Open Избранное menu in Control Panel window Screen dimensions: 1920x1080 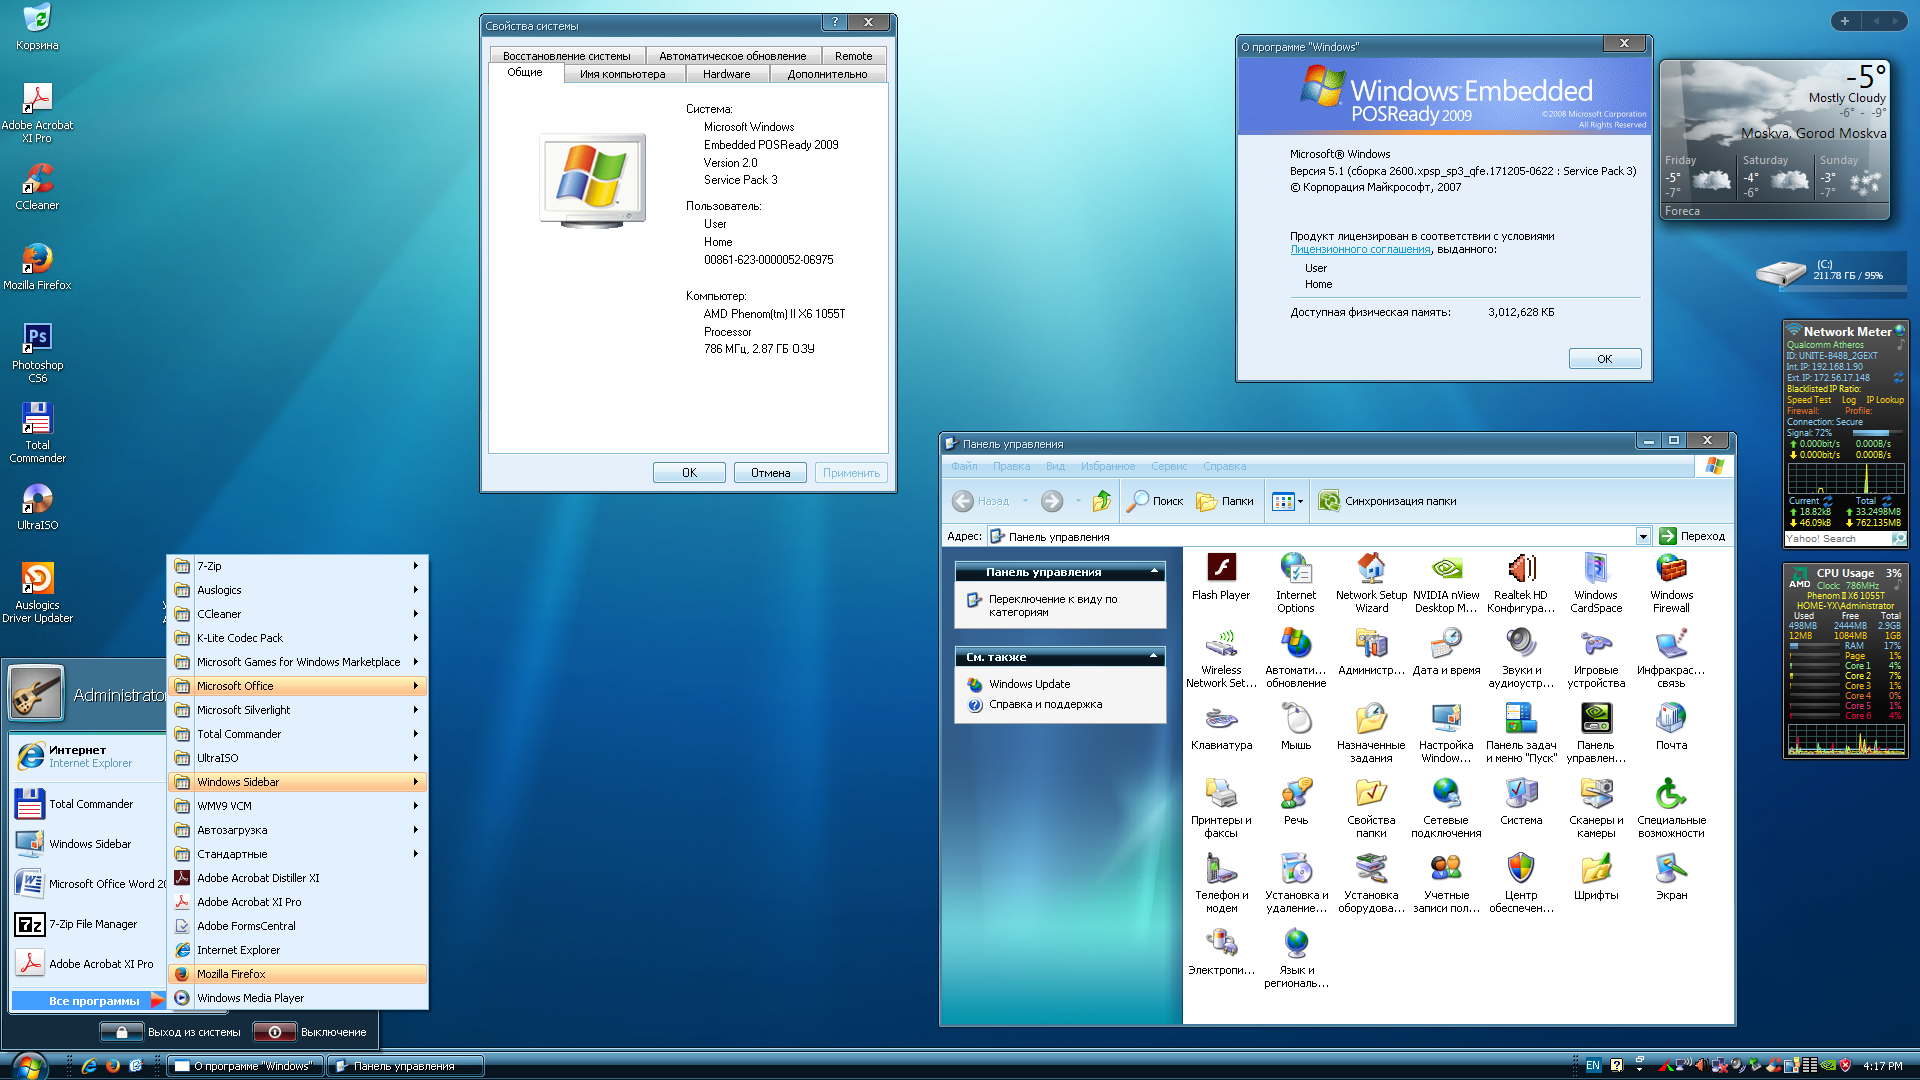1108,466
